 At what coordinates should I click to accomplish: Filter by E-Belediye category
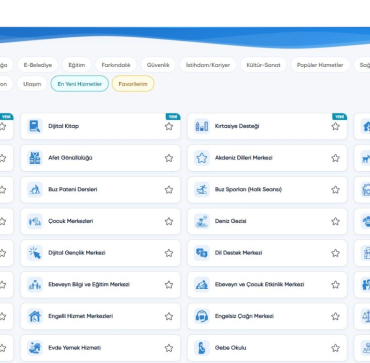click(38, 65)
